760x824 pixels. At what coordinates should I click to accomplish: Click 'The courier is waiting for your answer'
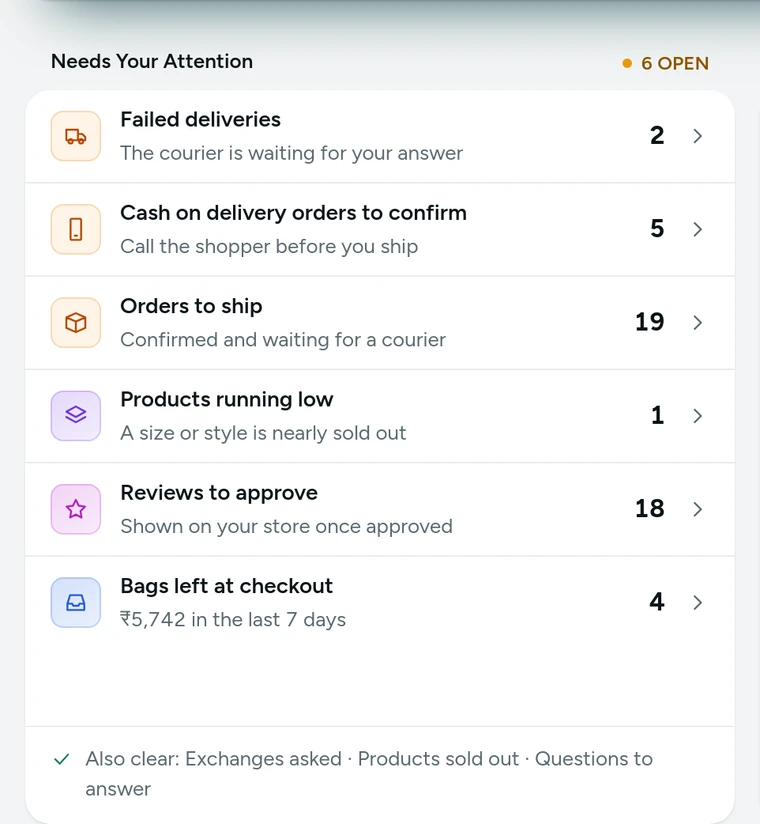(291, 153)
